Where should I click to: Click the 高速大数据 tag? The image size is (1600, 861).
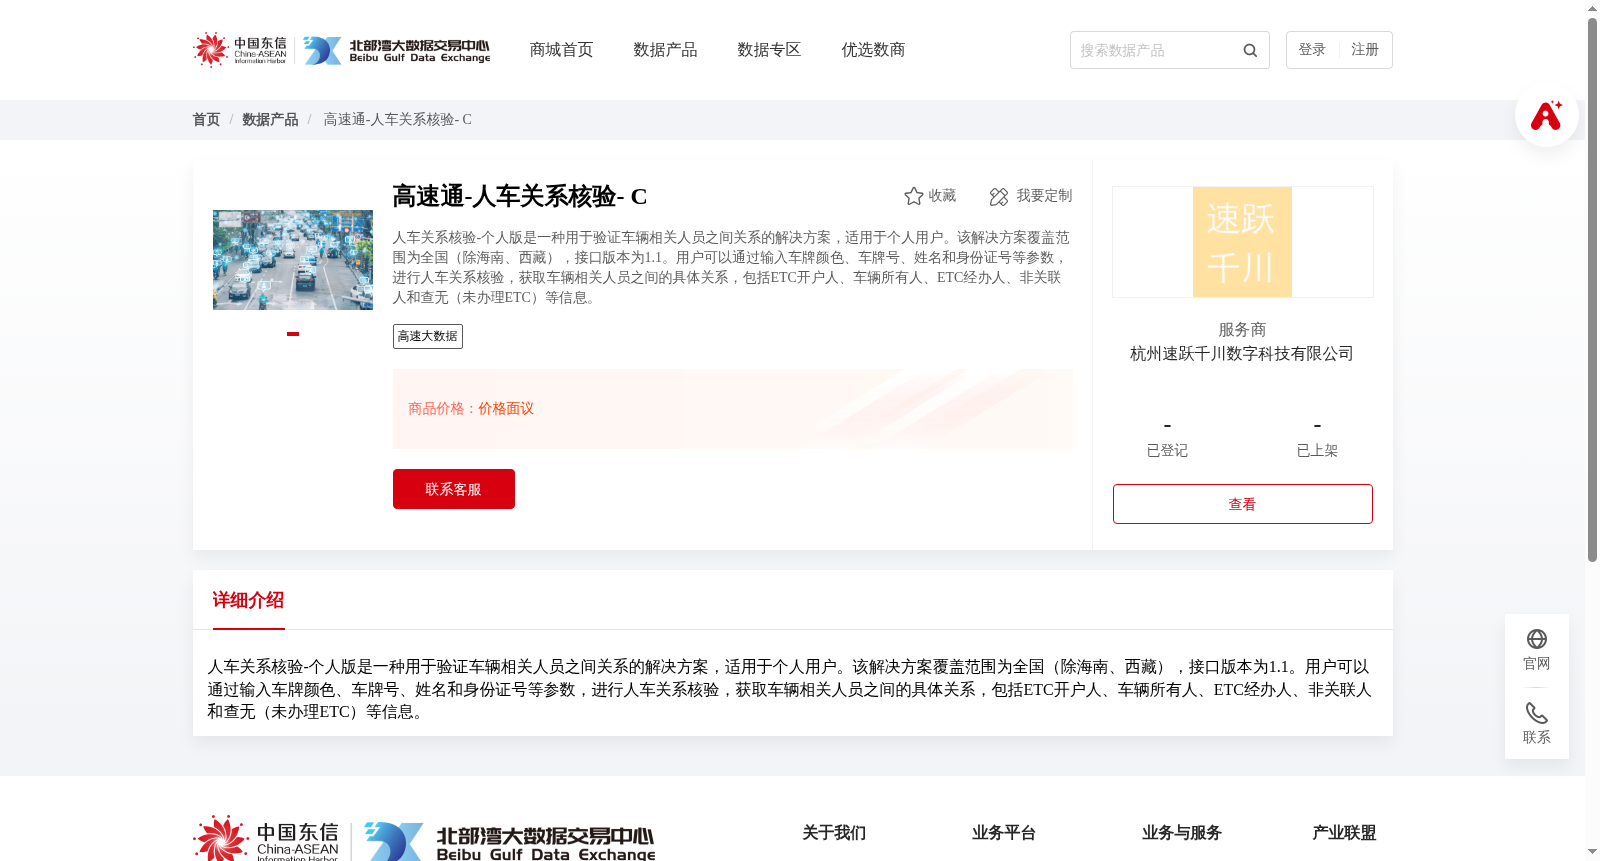(428, 336)
